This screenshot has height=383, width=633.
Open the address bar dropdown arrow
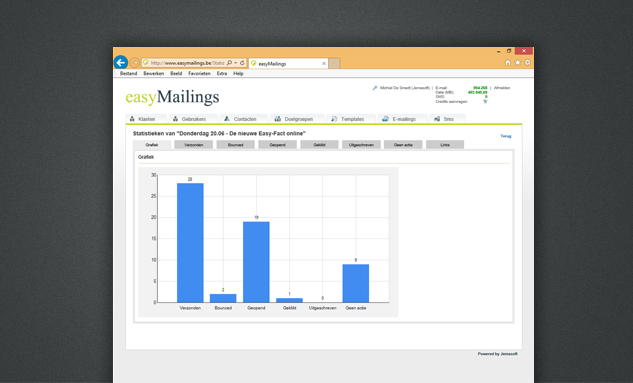[235, 63]
